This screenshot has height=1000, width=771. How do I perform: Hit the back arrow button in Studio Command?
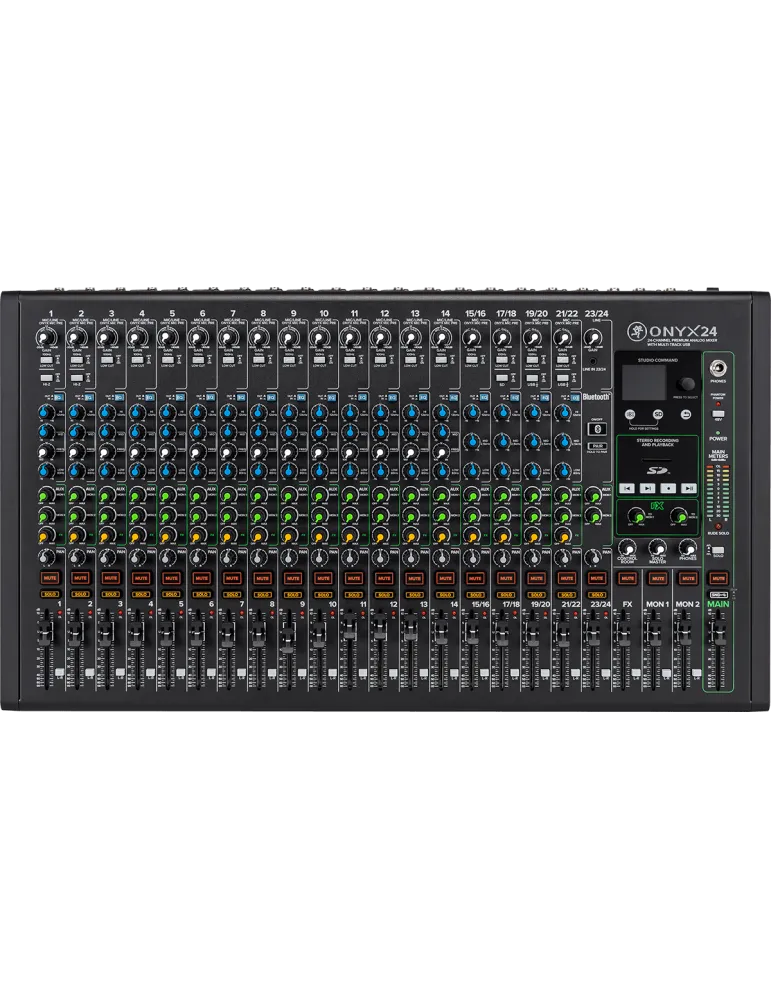[686, 414]
